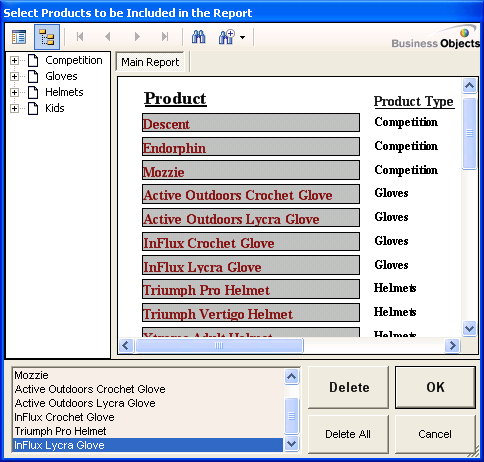Select InFlux Crochet Glove in list
Screen dimensions: 484x462
point(148,417)
